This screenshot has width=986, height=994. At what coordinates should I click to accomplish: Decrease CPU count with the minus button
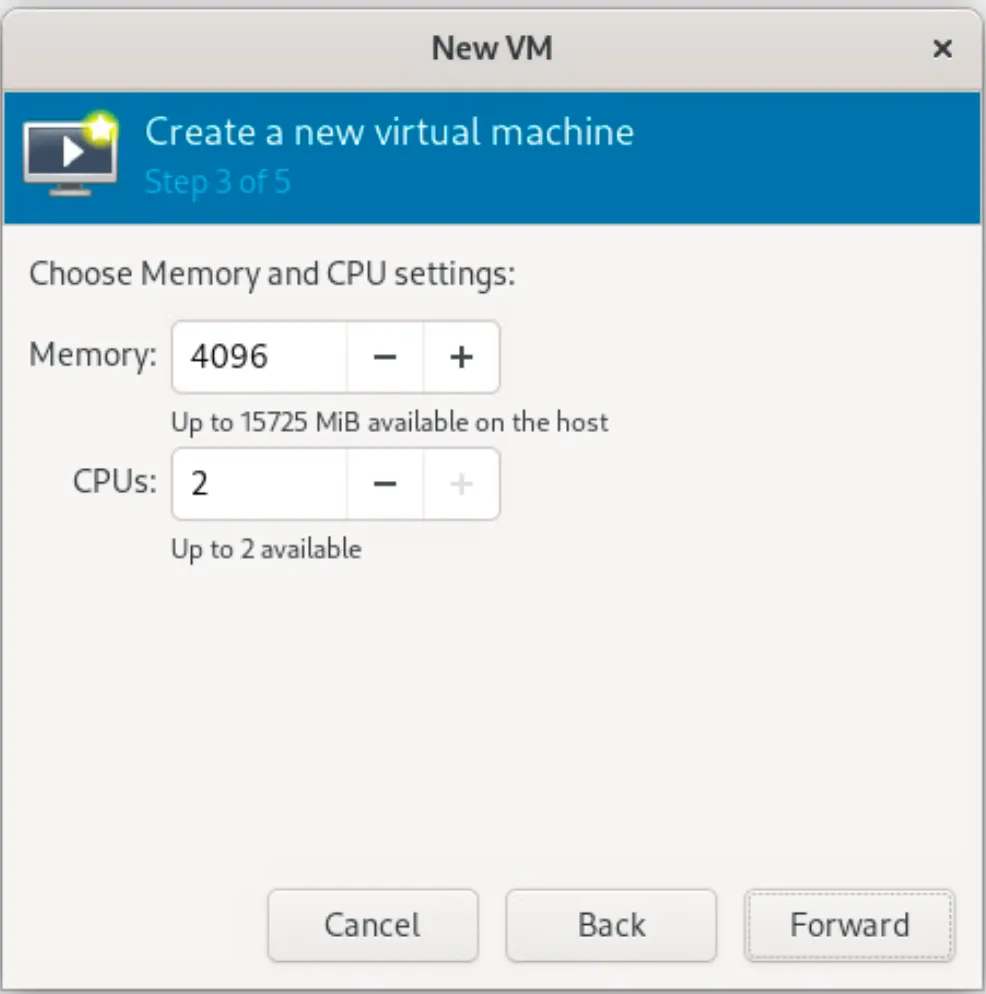(385, 484)
